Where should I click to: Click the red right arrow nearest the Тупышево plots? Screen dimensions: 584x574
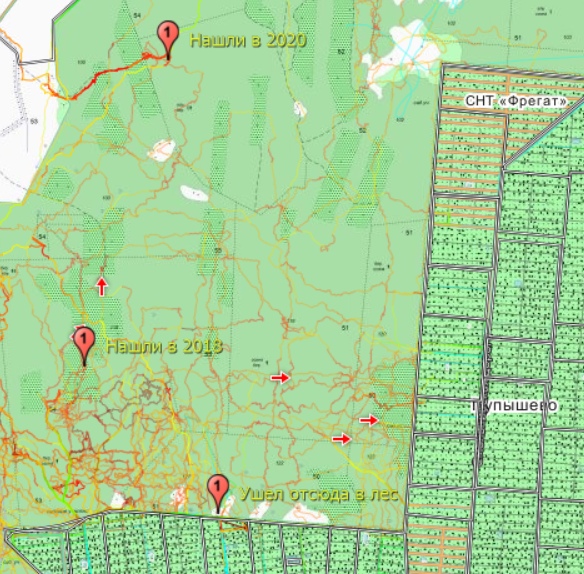369,420
